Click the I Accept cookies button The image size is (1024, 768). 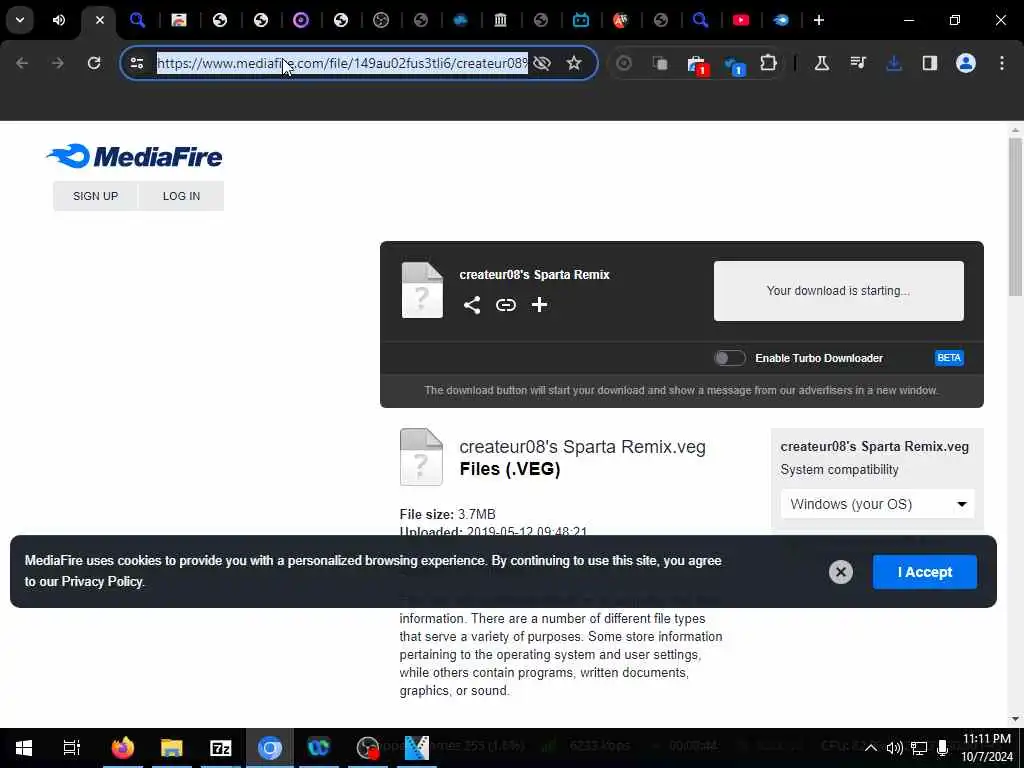[925, 572]
